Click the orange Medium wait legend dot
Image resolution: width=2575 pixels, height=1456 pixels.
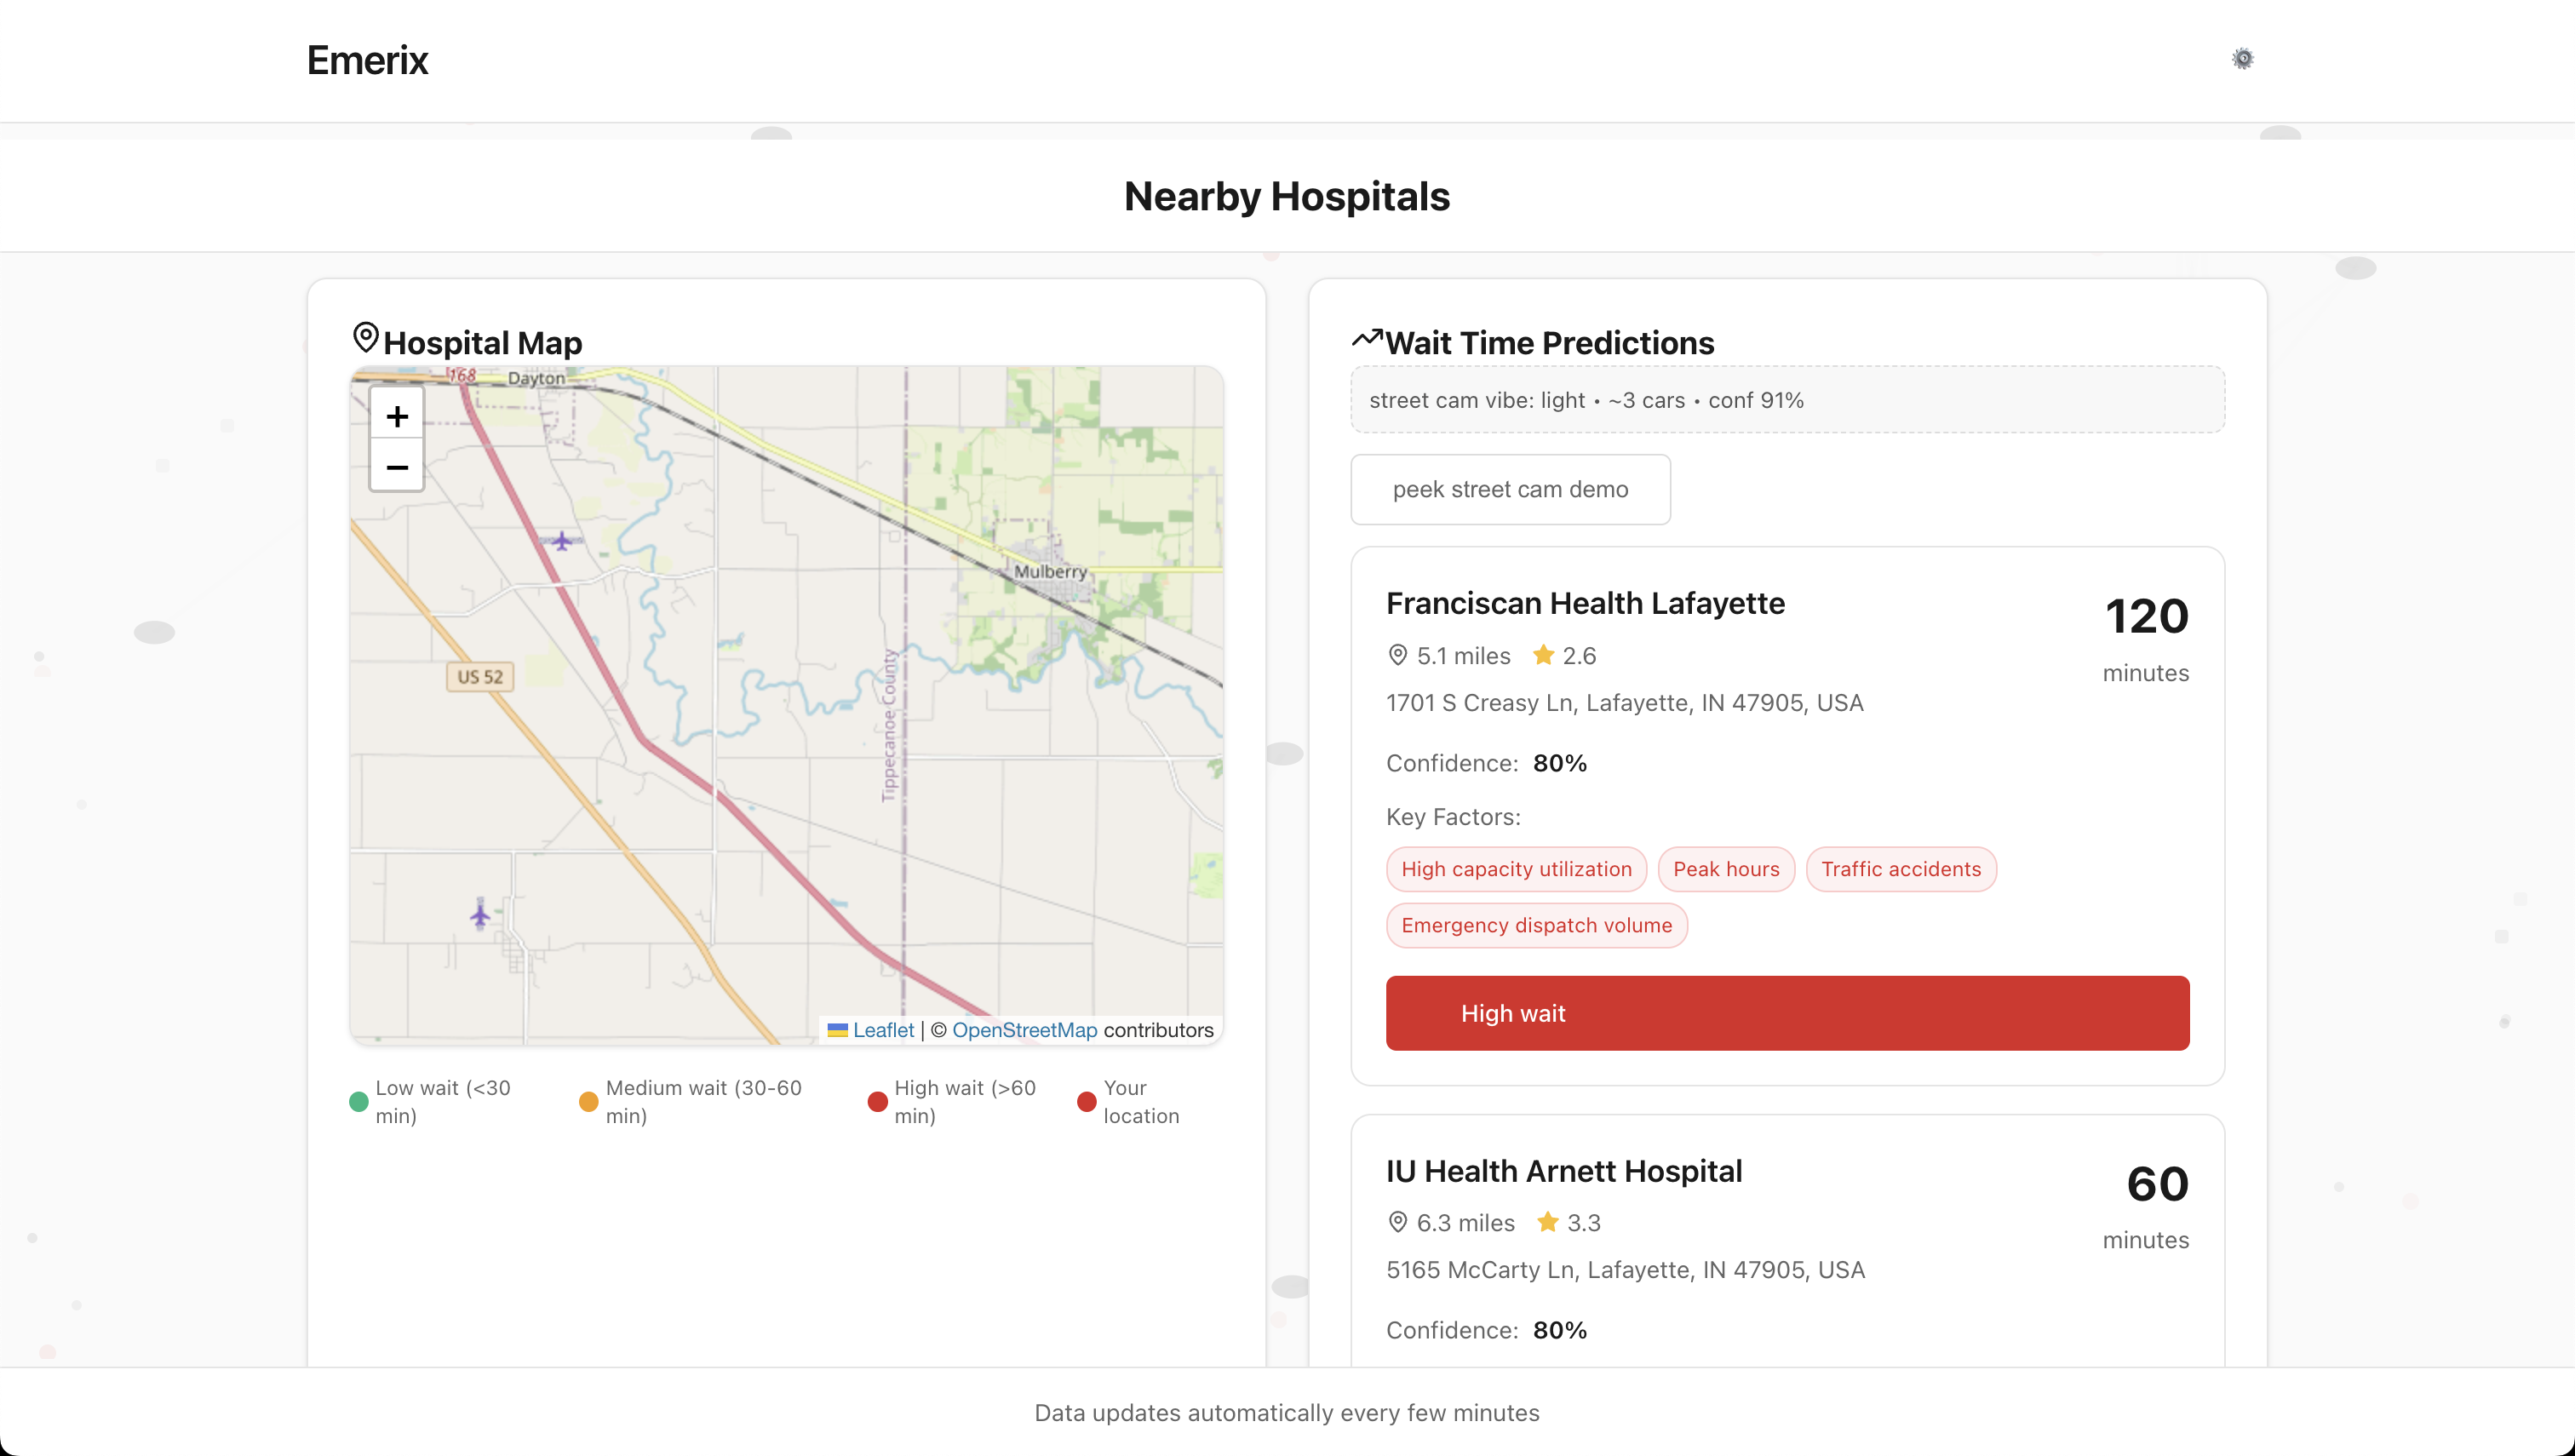point(589,1102)
